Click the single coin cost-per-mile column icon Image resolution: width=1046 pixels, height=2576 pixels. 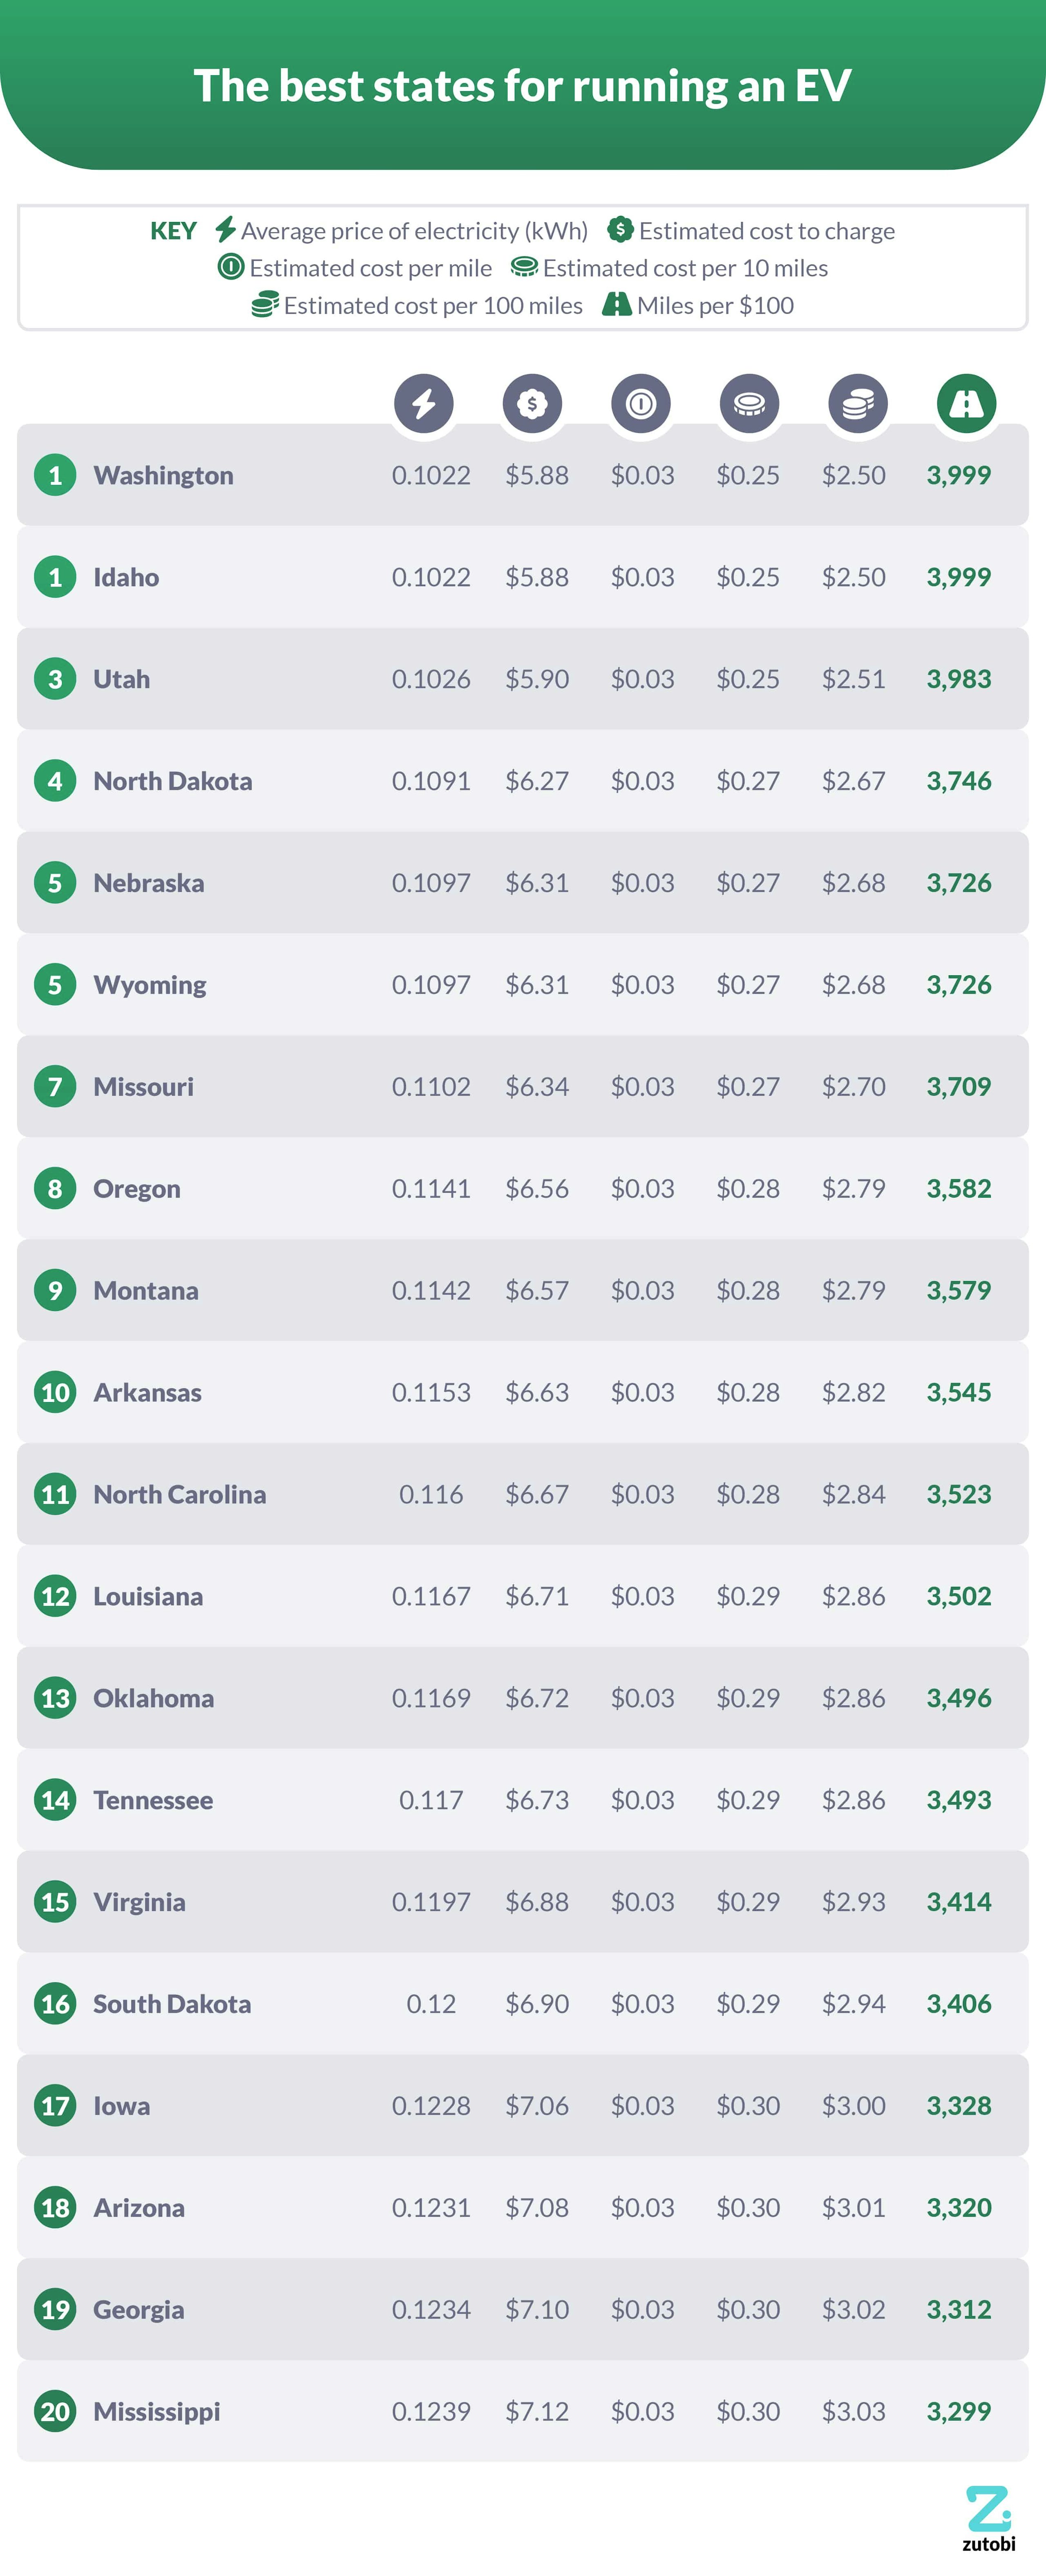[x=641, y=404]
